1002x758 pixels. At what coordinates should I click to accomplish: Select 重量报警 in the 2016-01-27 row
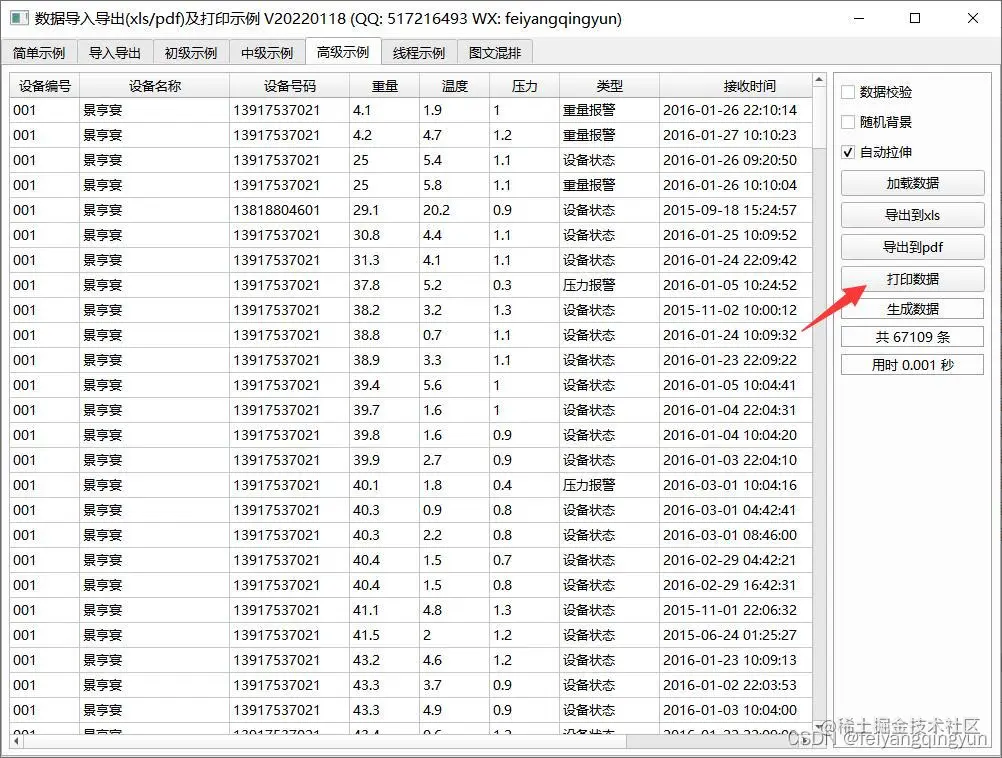pos(610,135)
